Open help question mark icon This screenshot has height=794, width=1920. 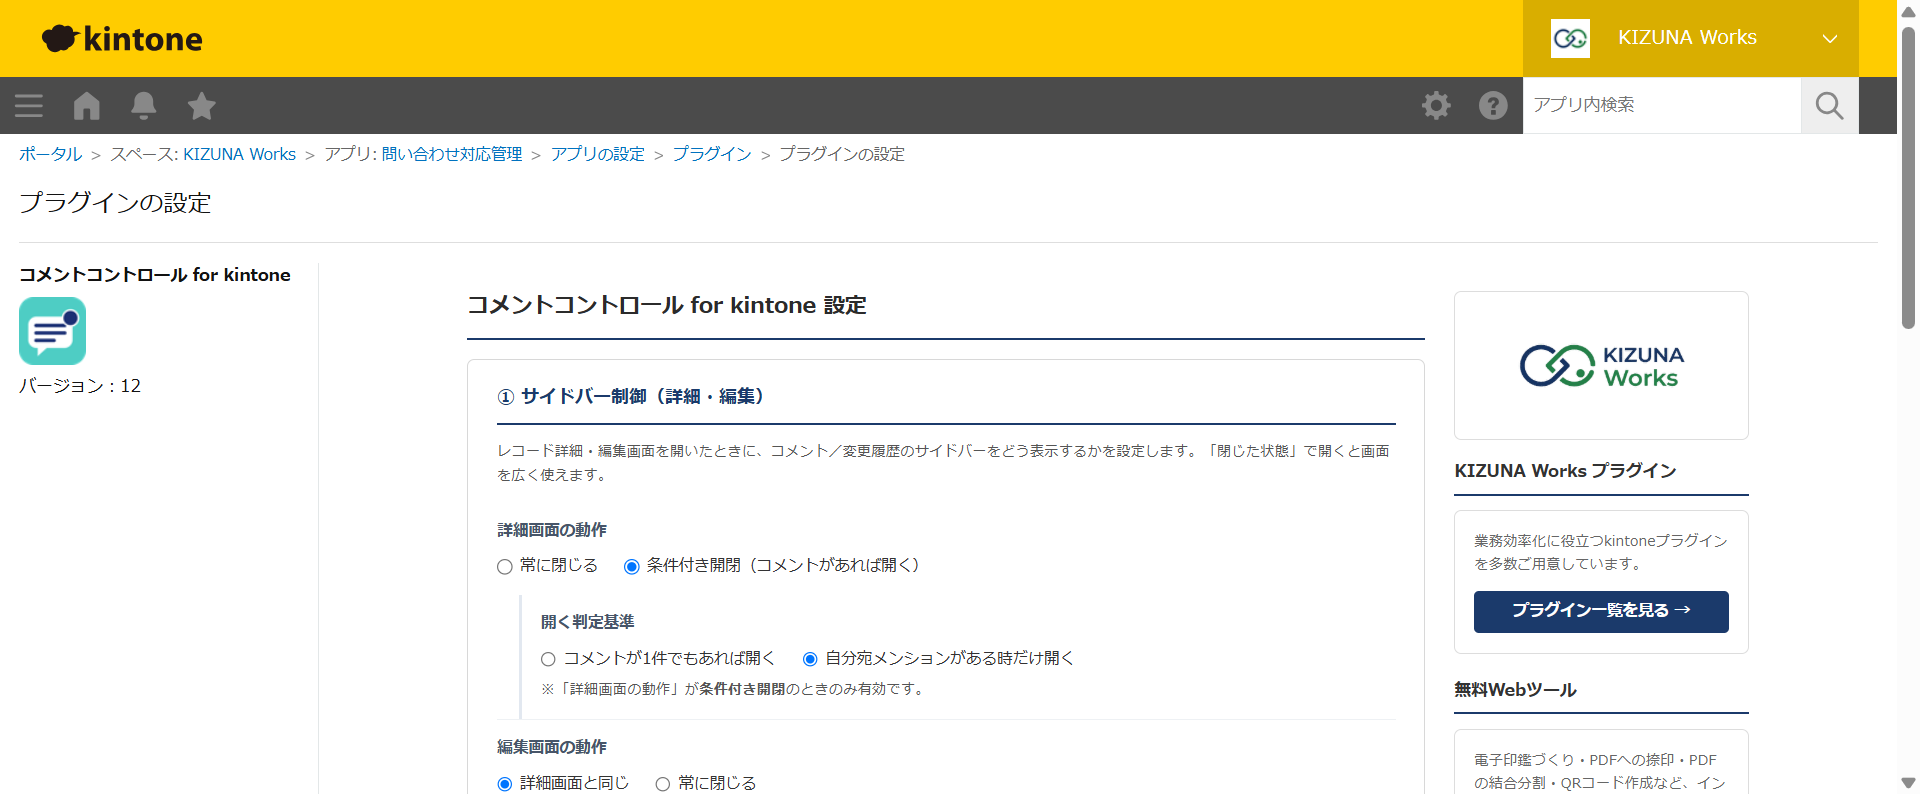(1493, 105)
